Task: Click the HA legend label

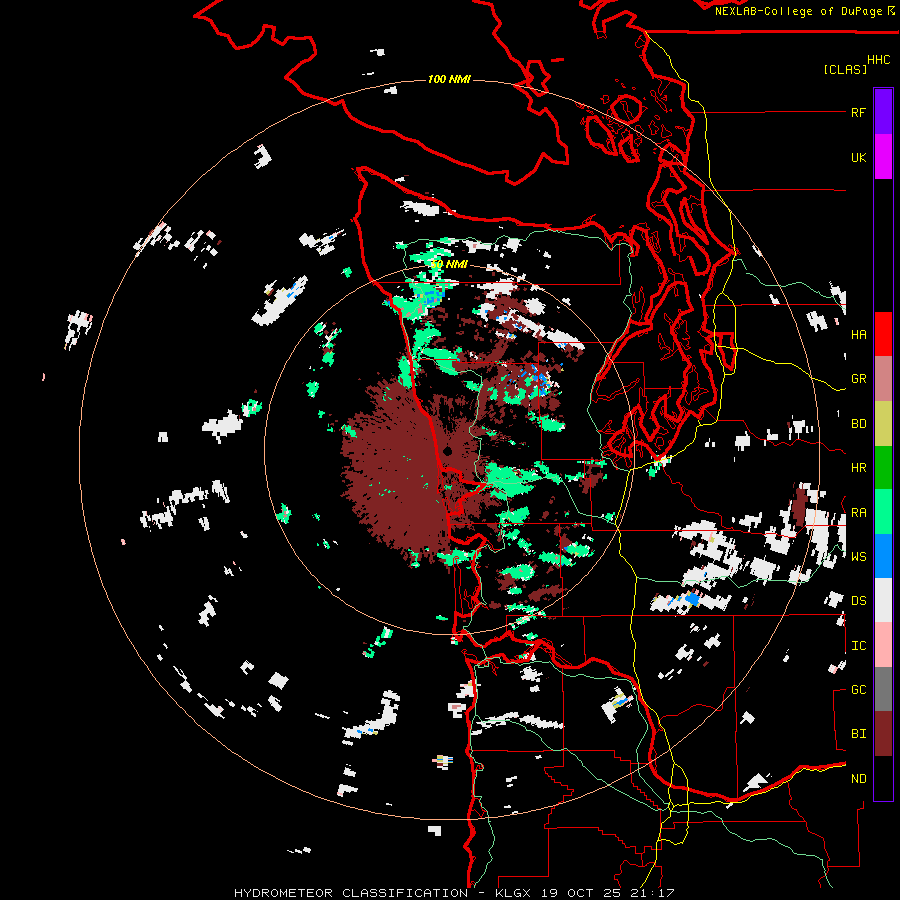Action: tap(858, 335)
